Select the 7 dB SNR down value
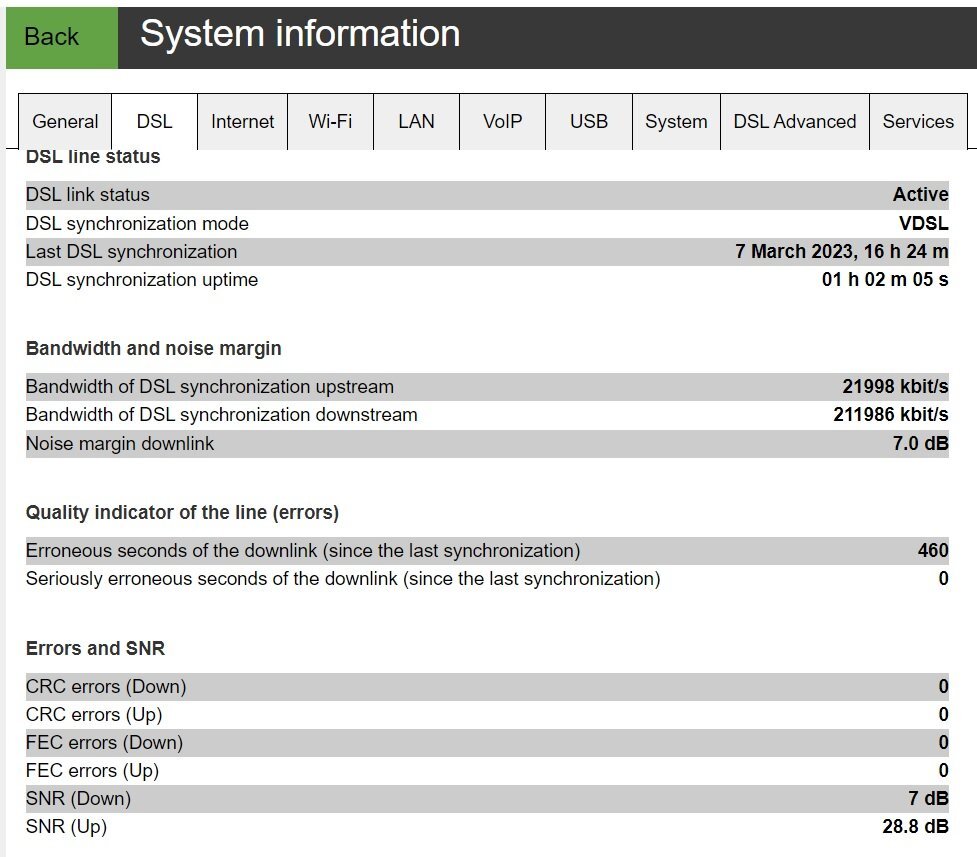This screenshot has height=857, width=977. point(928,798)
